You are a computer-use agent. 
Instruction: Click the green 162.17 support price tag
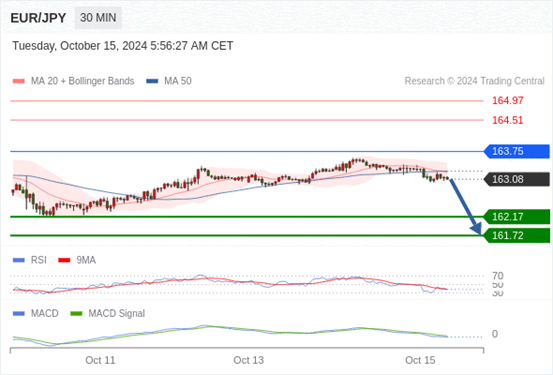coord(517,217)
